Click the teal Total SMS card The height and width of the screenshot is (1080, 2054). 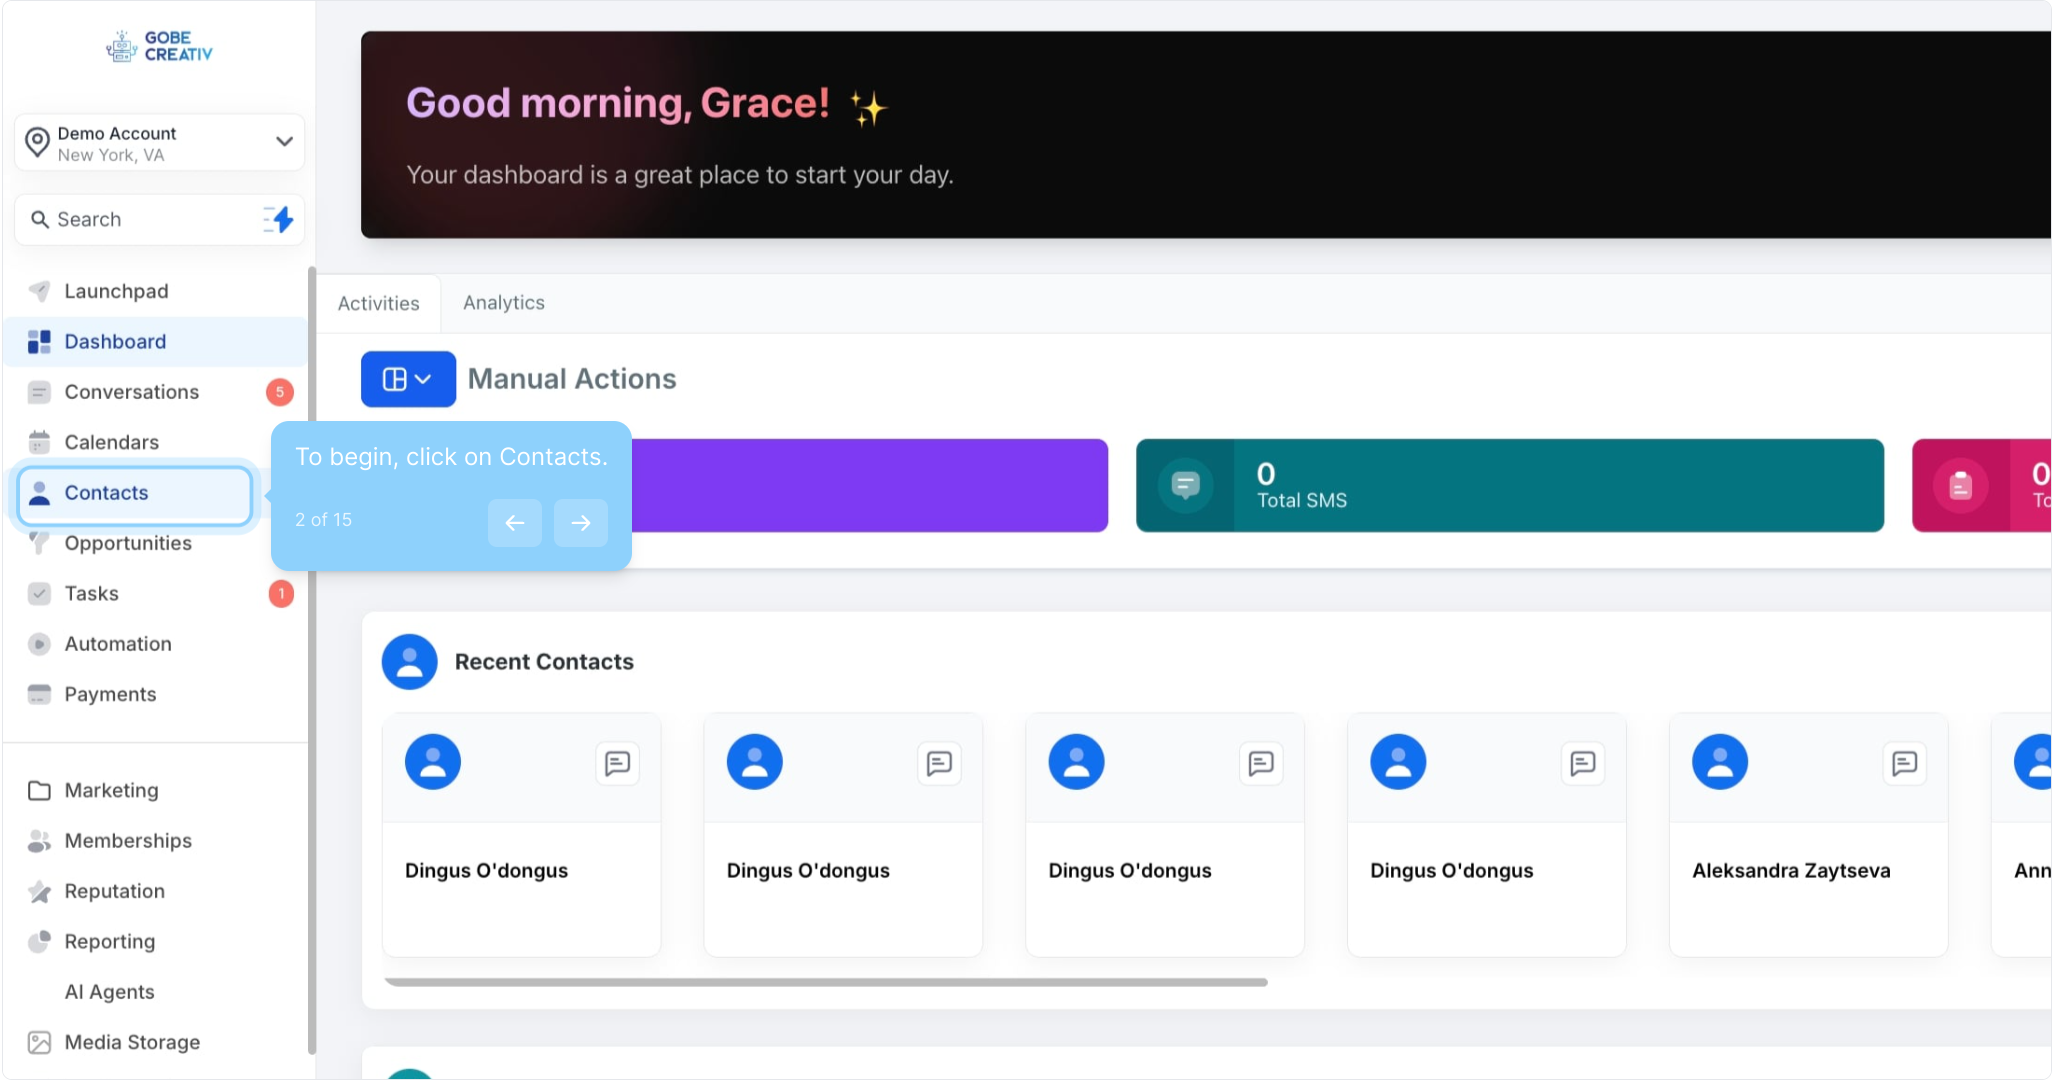[1550, 486]
